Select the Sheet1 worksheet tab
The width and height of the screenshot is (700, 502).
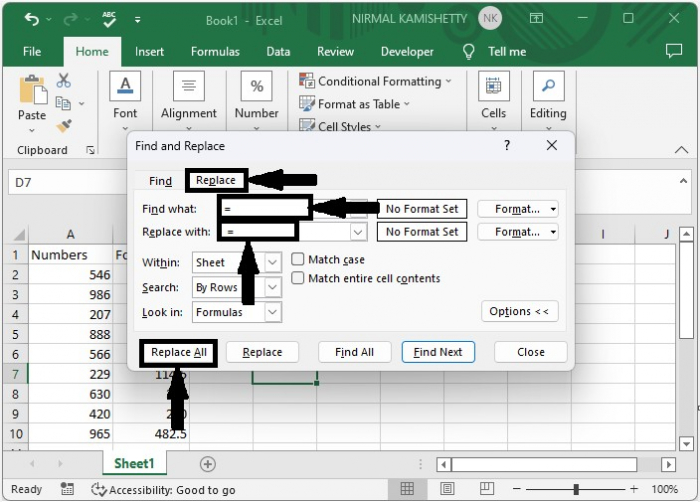click(134, 464)
